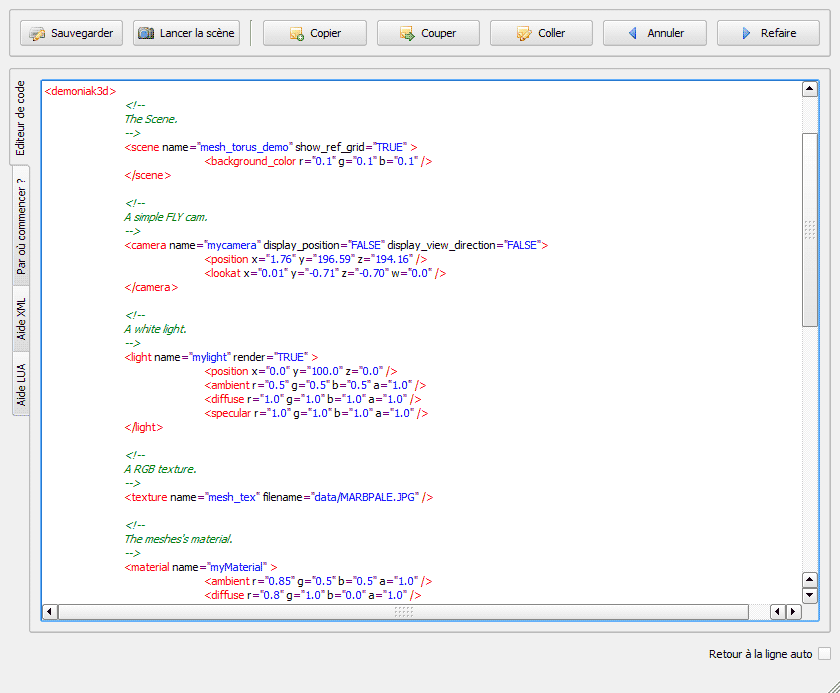Viewport: 840px width, 693px height.
Task: Click the data/MARBPALE.JPG filename value
Action: coord(364,497)
